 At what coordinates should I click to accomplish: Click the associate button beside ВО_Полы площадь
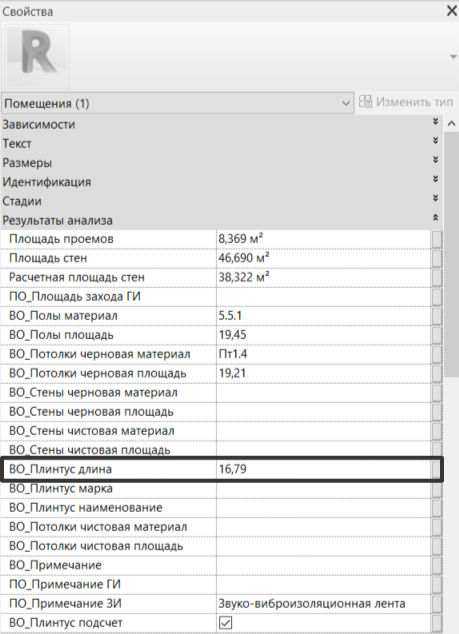click(x=437, y=335)
